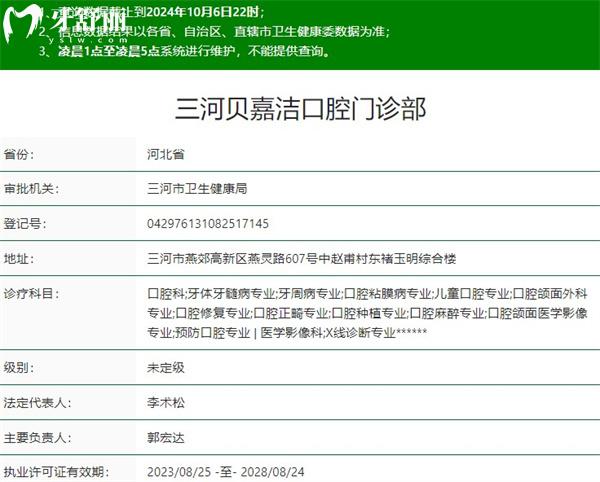600x482 pixels.
Task: Click the 级别 label
Action: pyautogui.click(x=18, y=368)
